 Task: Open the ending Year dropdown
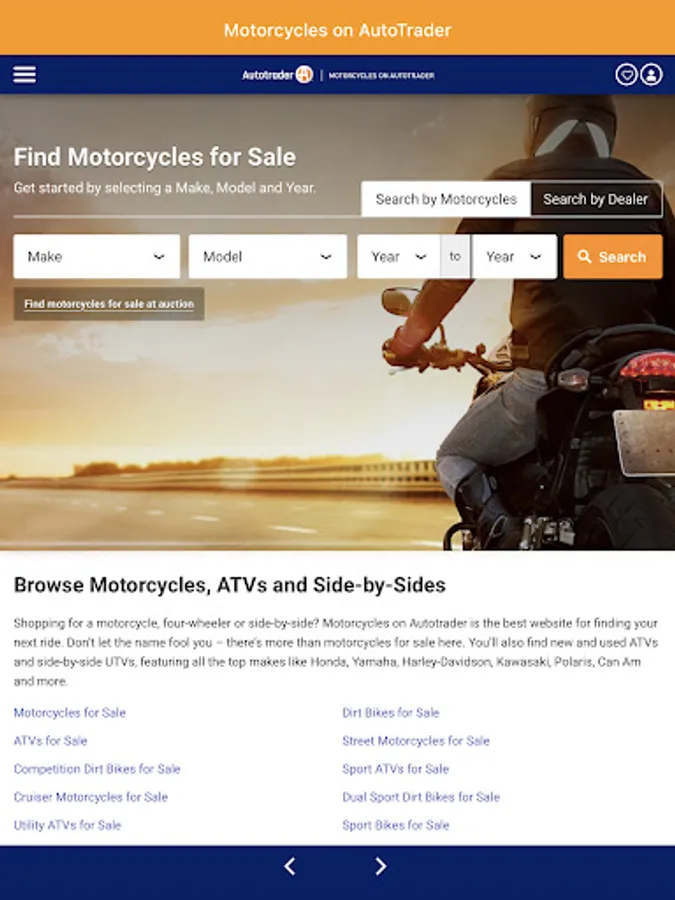pyautogui.click(x=514, y=257)
